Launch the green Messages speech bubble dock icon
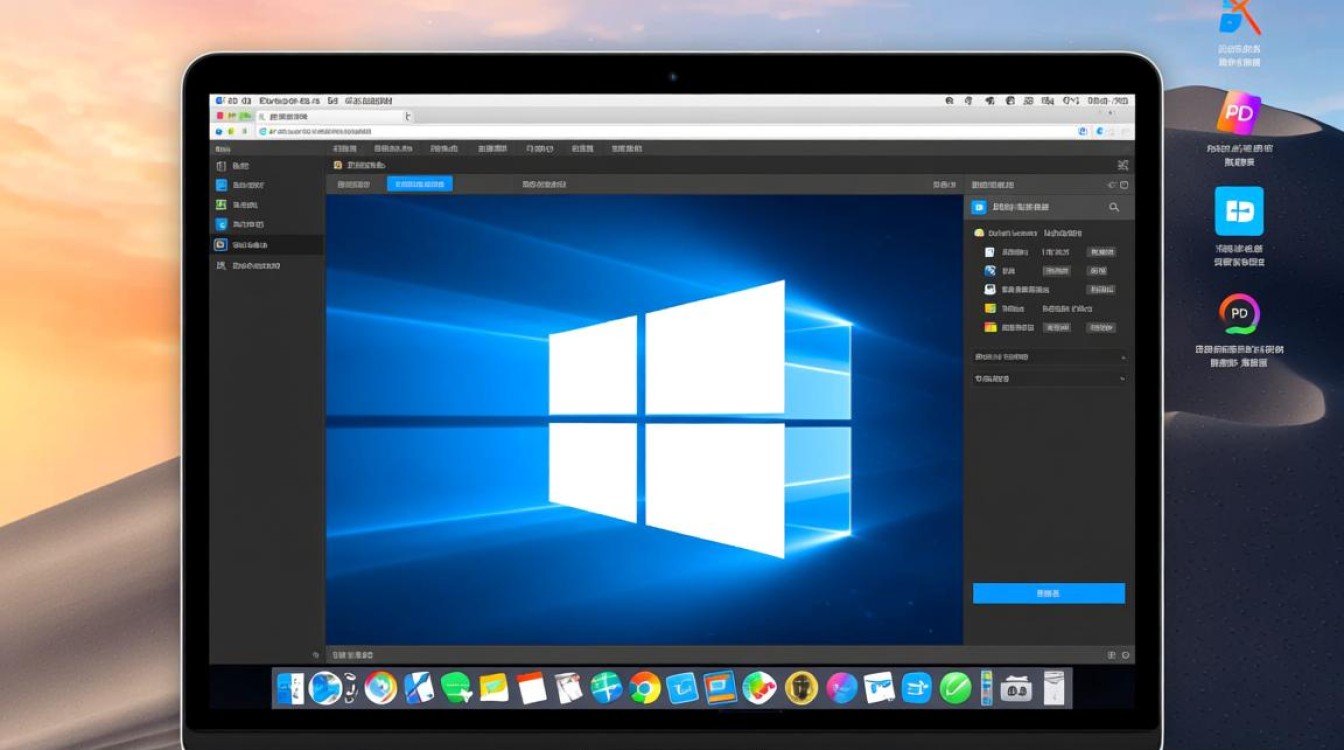This screenshot has width=1344, height=750. (456, 688)
